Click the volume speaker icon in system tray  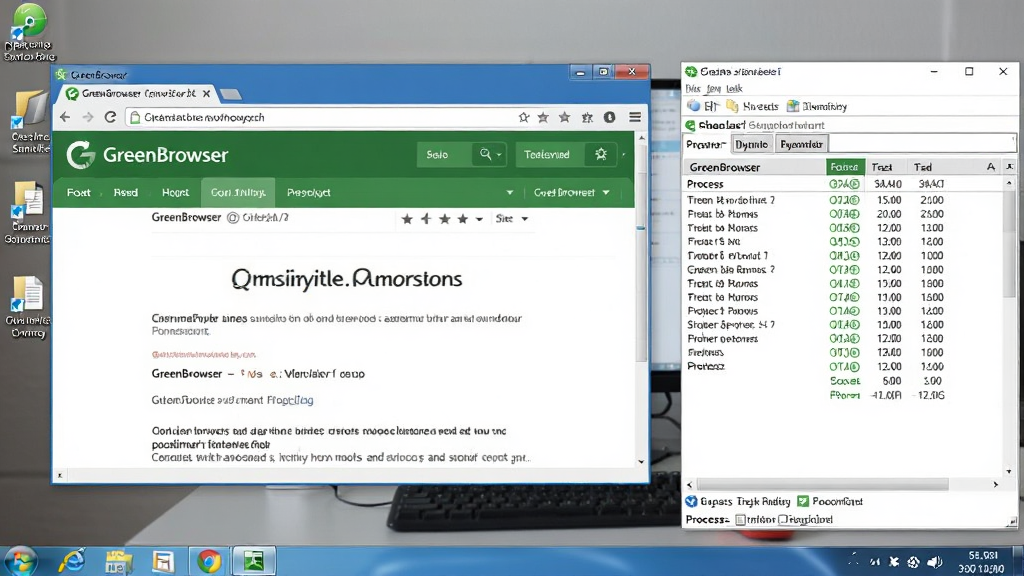(x=935, y=562)
